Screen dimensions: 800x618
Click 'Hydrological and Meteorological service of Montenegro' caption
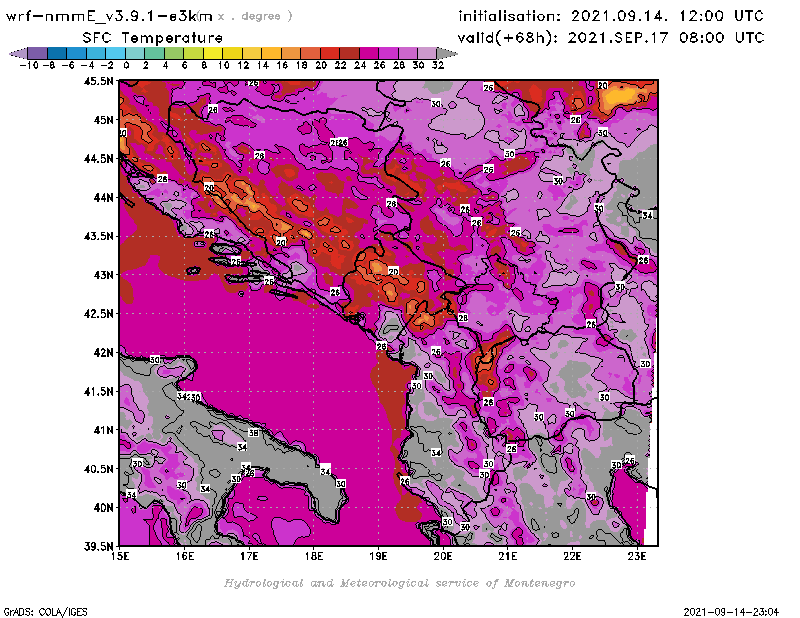[x=399, y=583]
